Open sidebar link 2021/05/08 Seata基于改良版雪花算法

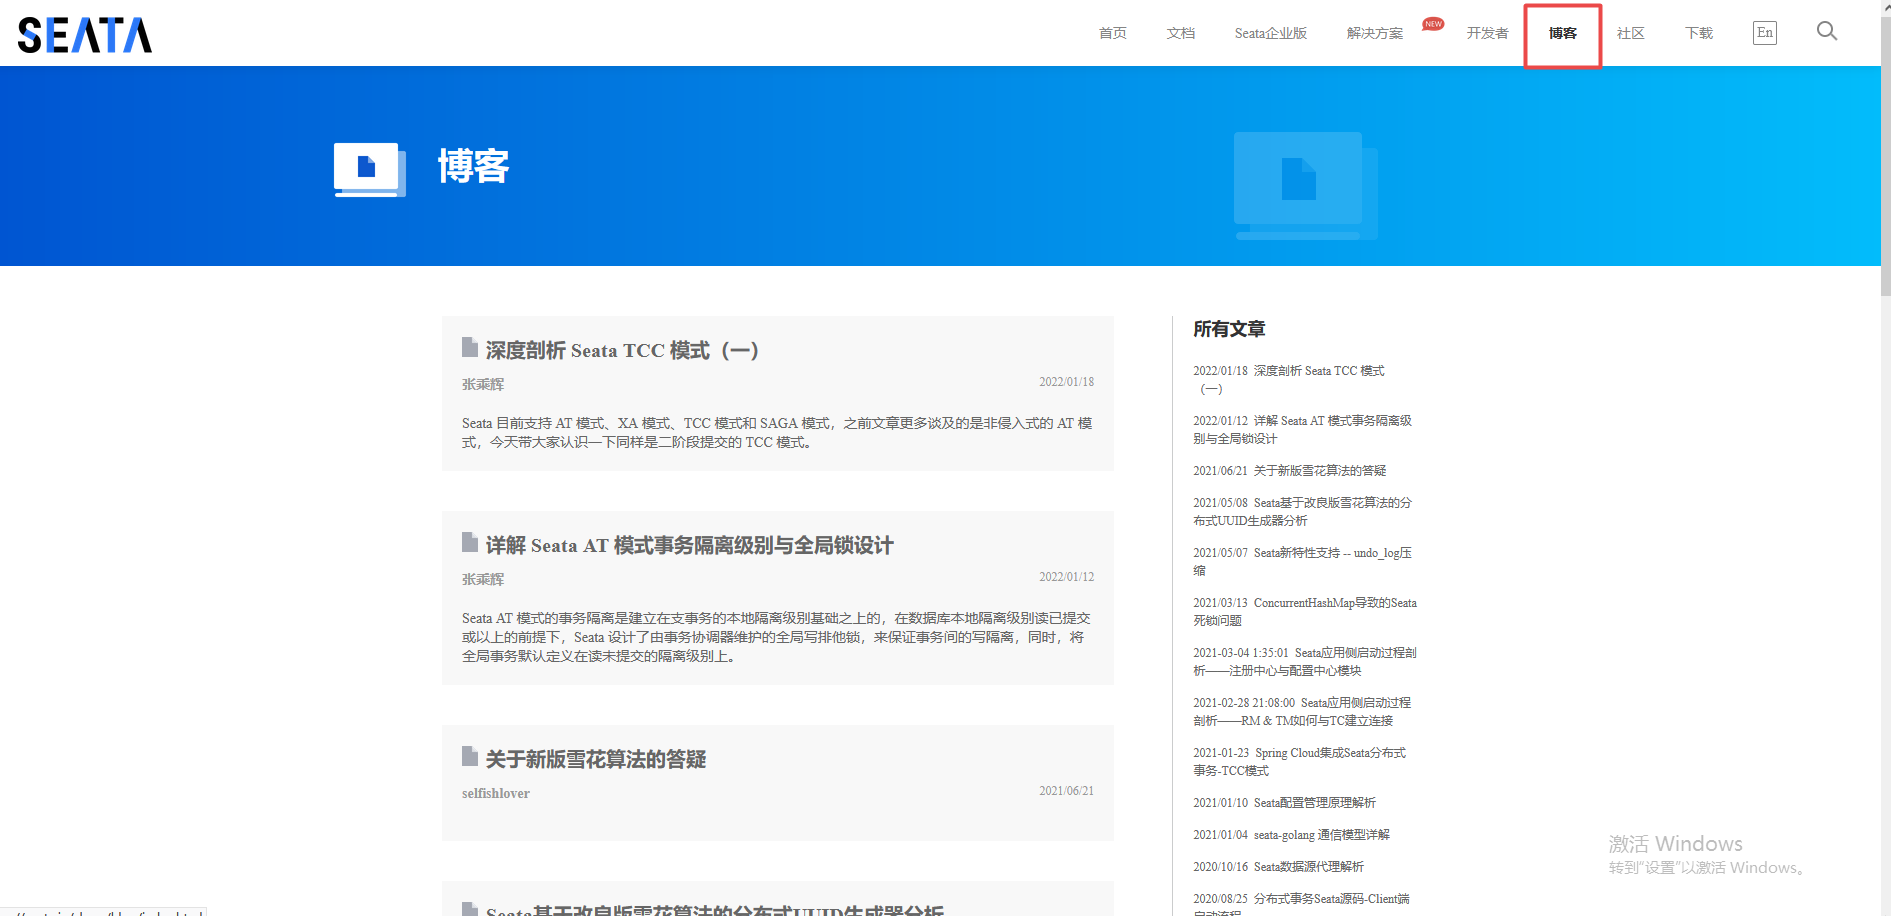1303,512
